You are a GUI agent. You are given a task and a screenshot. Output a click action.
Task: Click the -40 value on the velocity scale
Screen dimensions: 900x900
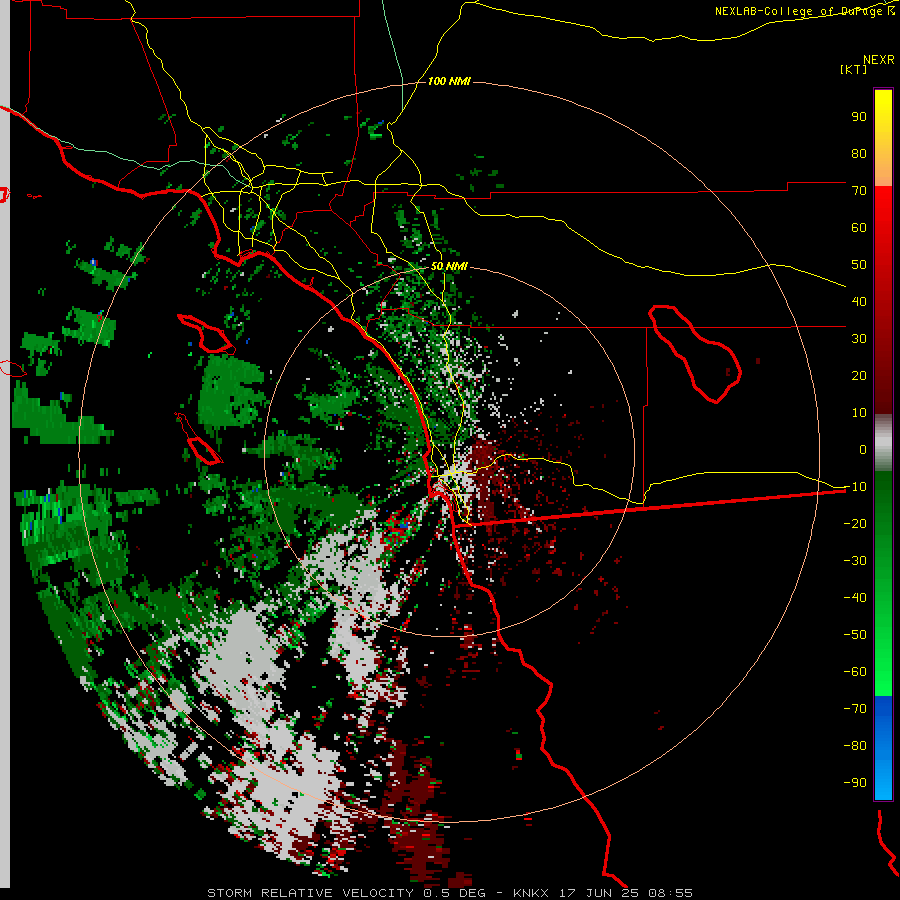tap(855, 598)
